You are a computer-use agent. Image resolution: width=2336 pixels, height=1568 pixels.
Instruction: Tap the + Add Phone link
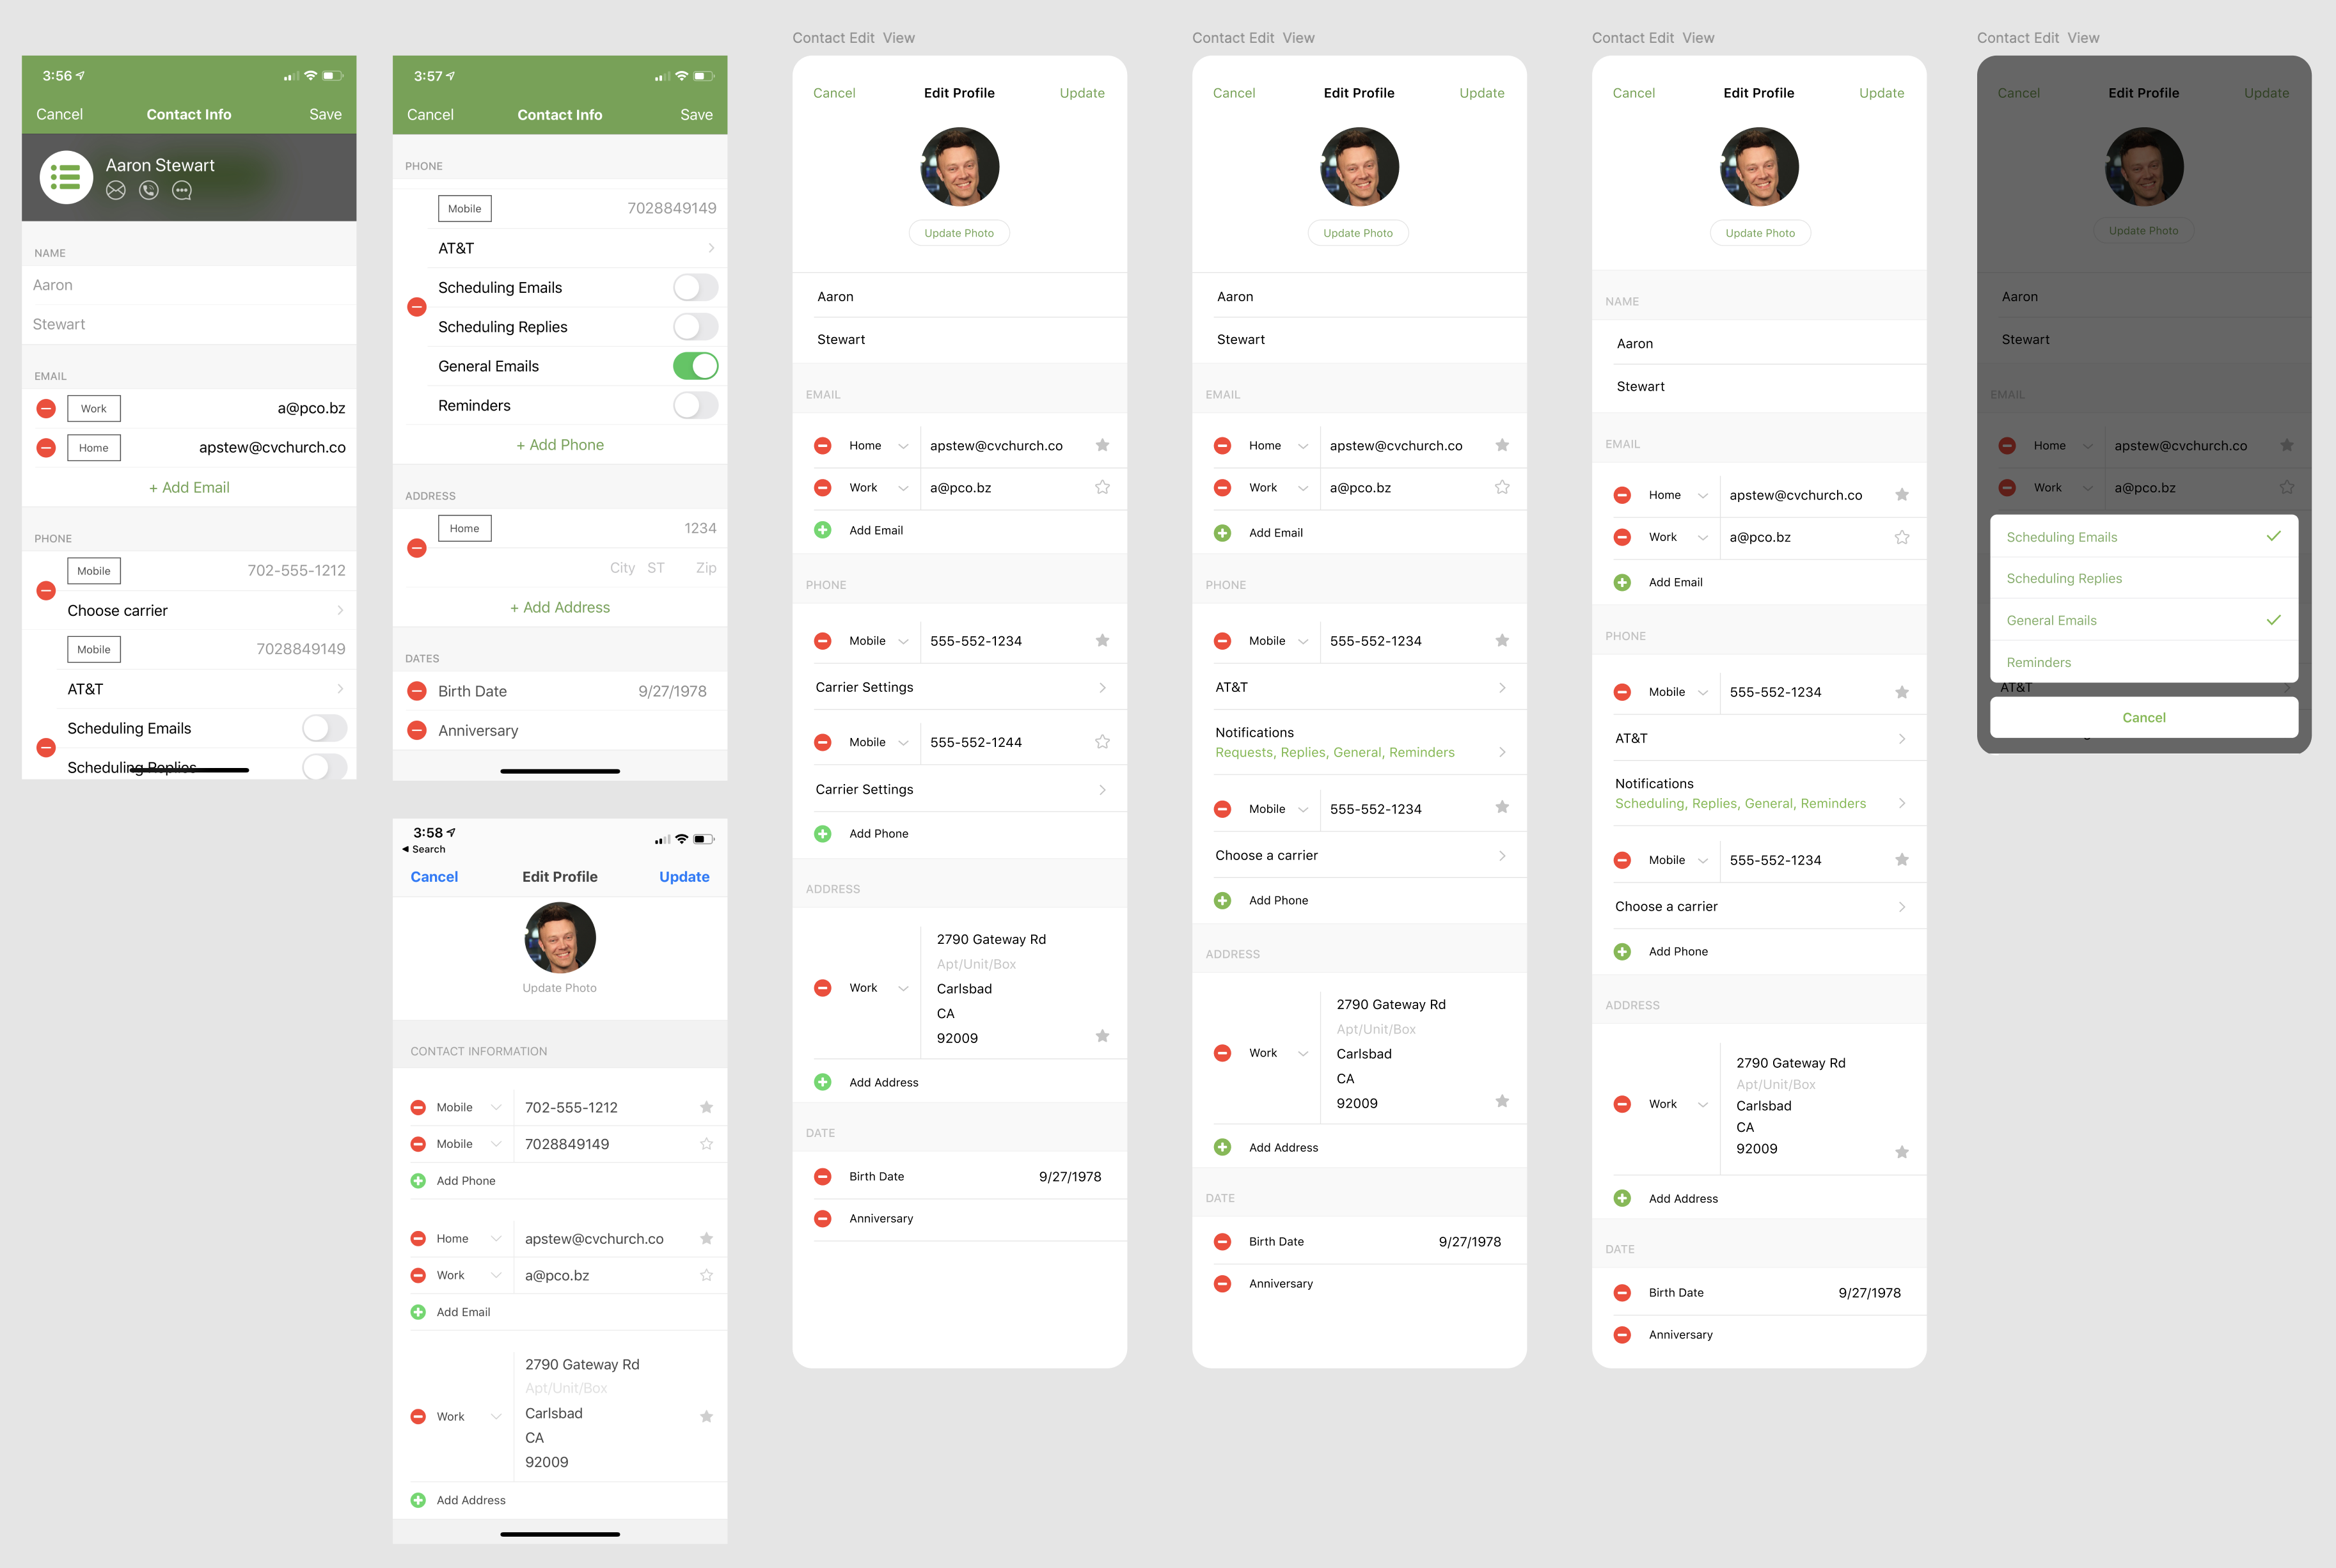pyautogui.click(x=560, y=445)
